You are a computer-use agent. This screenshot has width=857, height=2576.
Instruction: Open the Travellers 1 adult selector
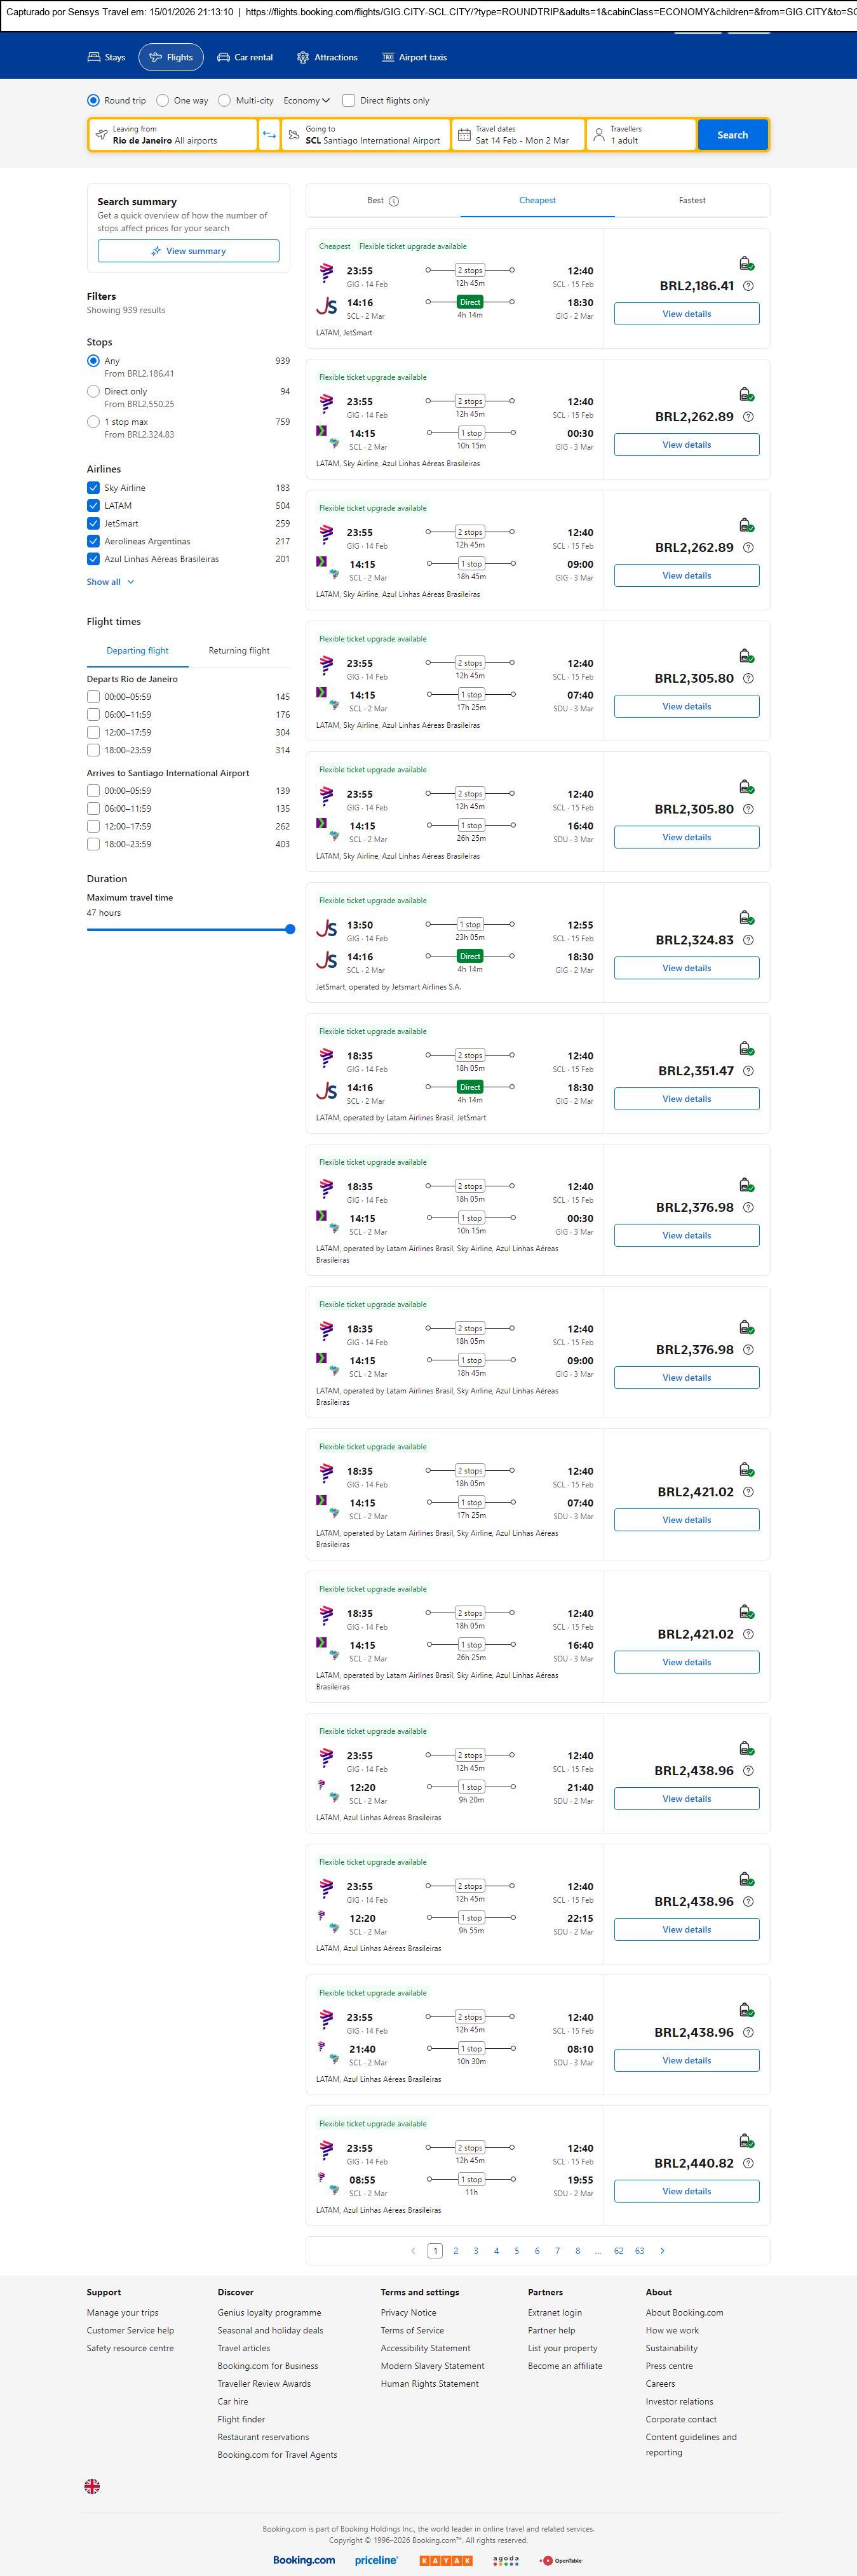click(641, 135)
